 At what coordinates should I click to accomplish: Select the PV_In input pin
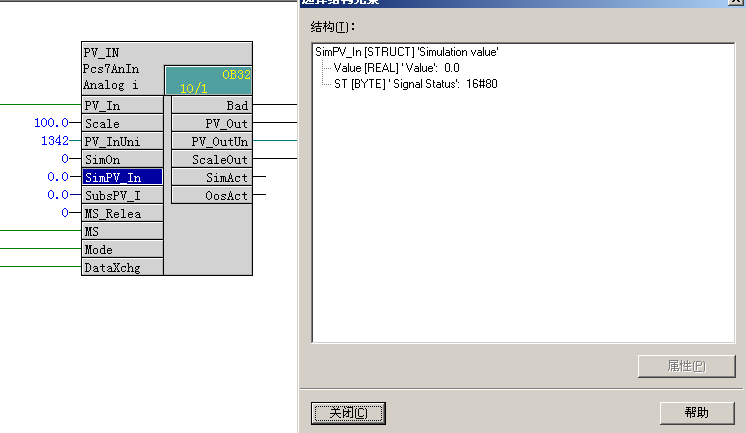click(122, 105)
